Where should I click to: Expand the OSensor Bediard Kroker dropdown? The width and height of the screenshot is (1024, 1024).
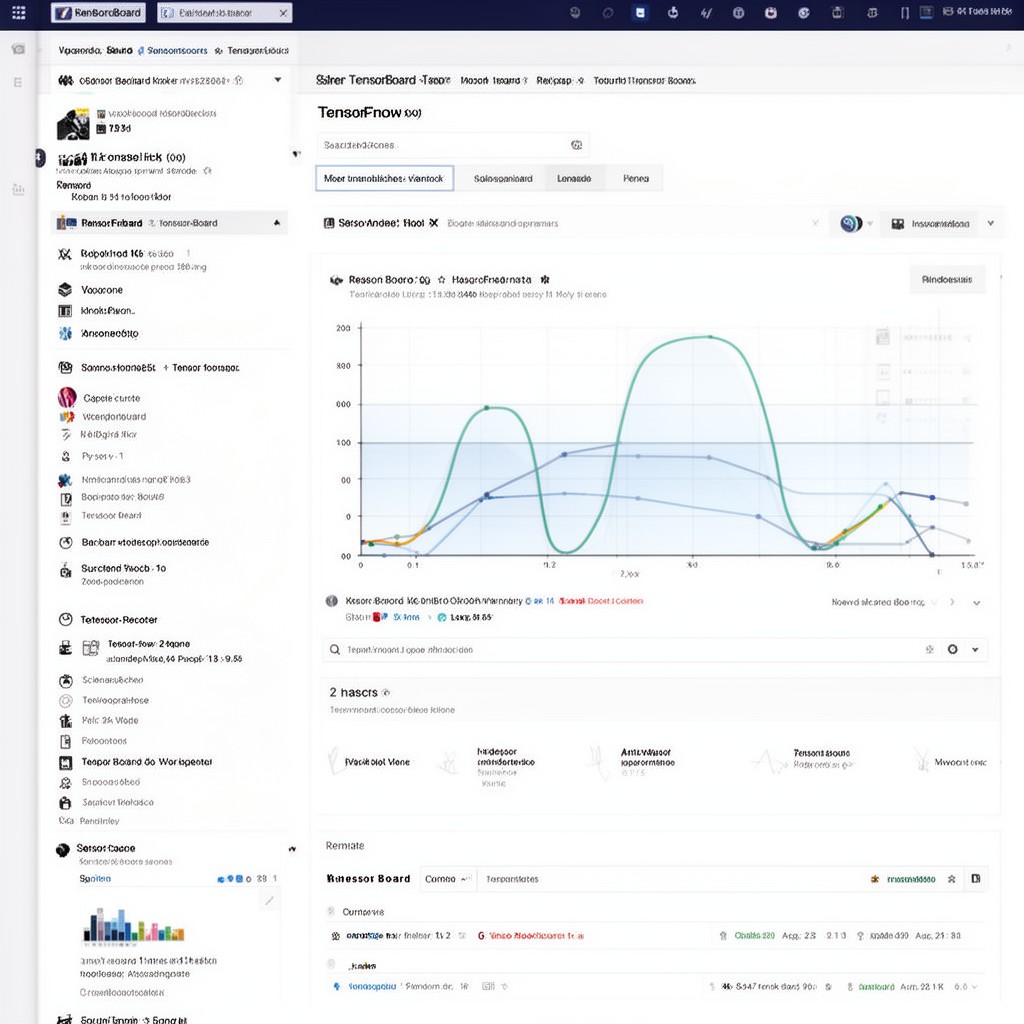pyautogui.click(x=278, y=80)
